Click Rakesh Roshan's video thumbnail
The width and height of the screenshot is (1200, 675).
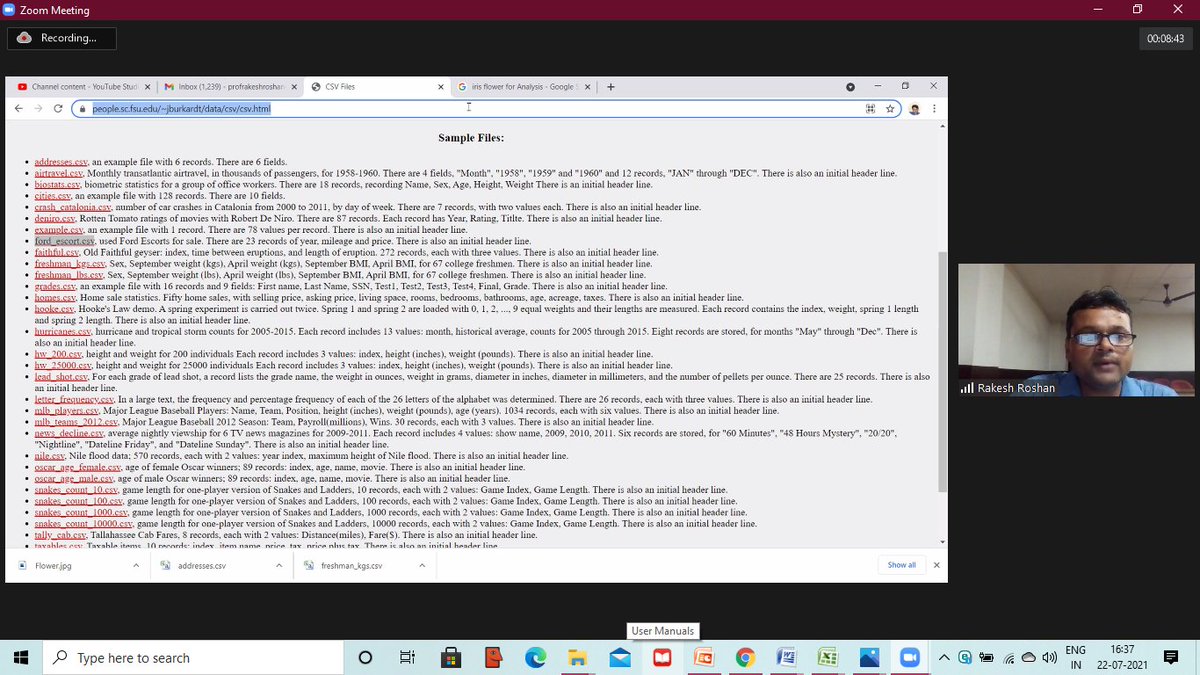1076,330
